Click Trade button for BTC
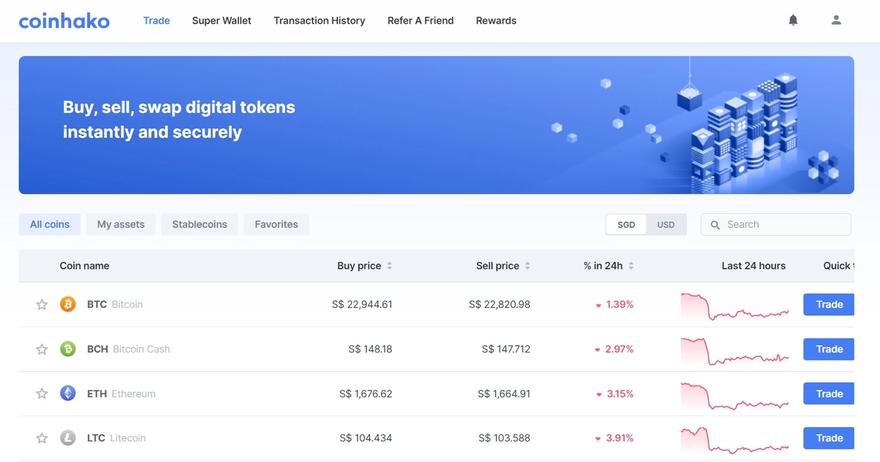The height and width of the screenshot is (462, 880). tap(829, 304)
